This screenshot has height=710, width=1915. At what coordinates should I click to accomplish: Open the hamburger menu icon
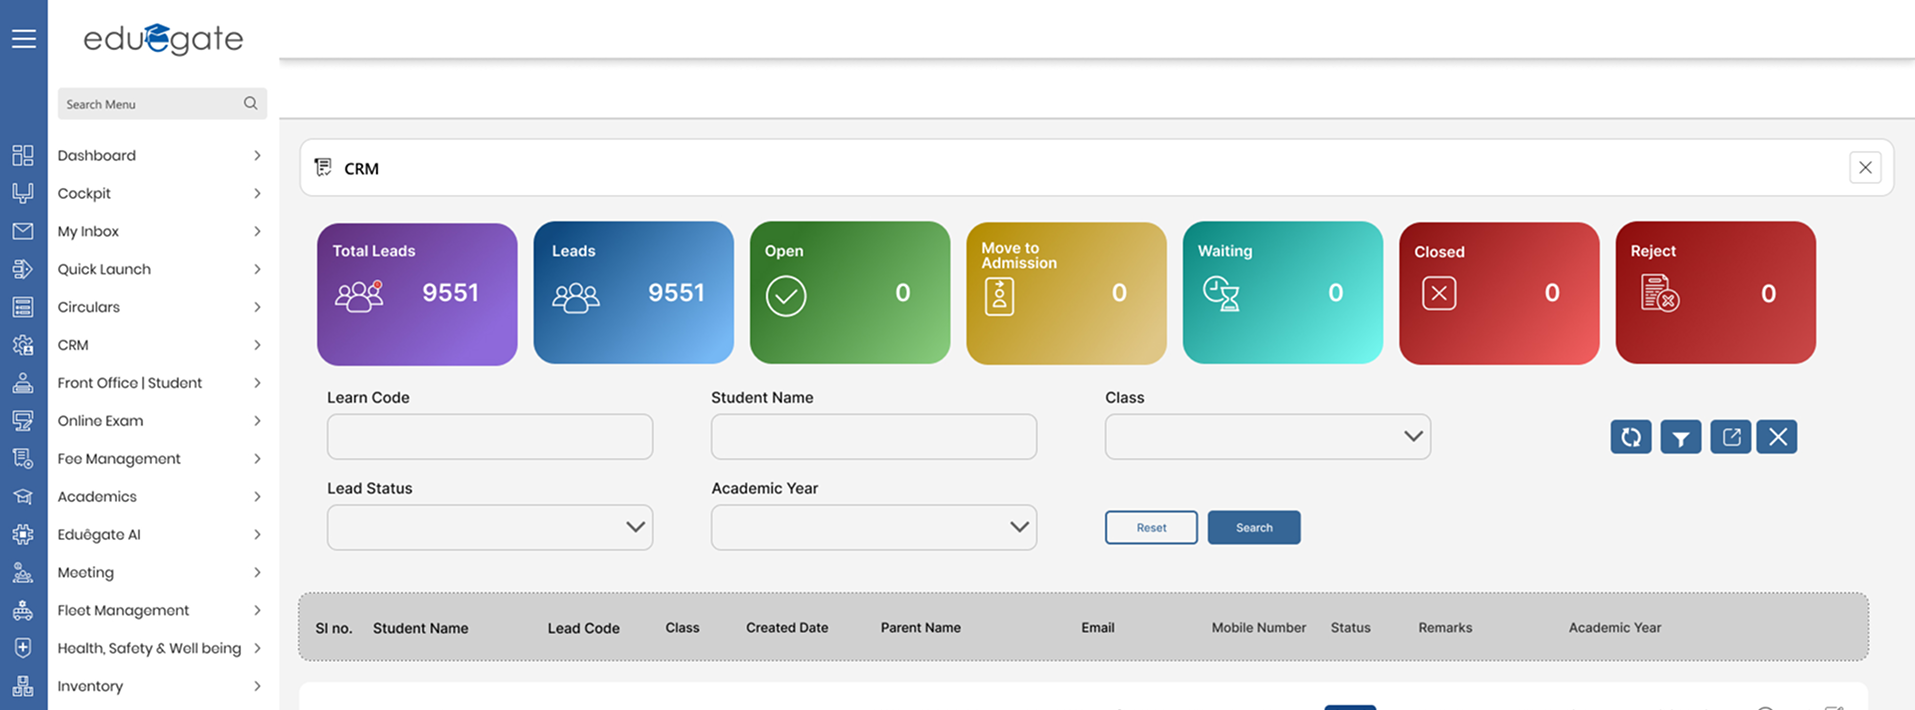click(x=24, y=39)
